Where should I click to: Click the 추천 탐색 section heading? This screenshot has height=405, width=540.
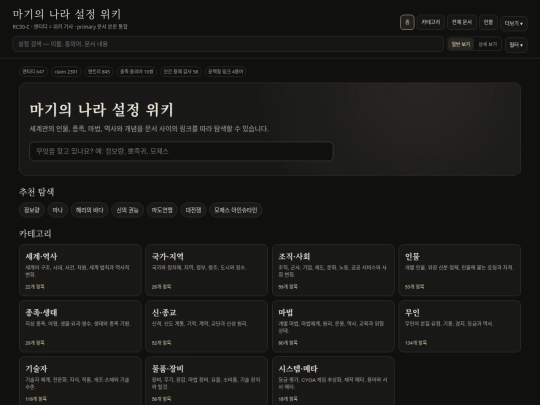37,192
